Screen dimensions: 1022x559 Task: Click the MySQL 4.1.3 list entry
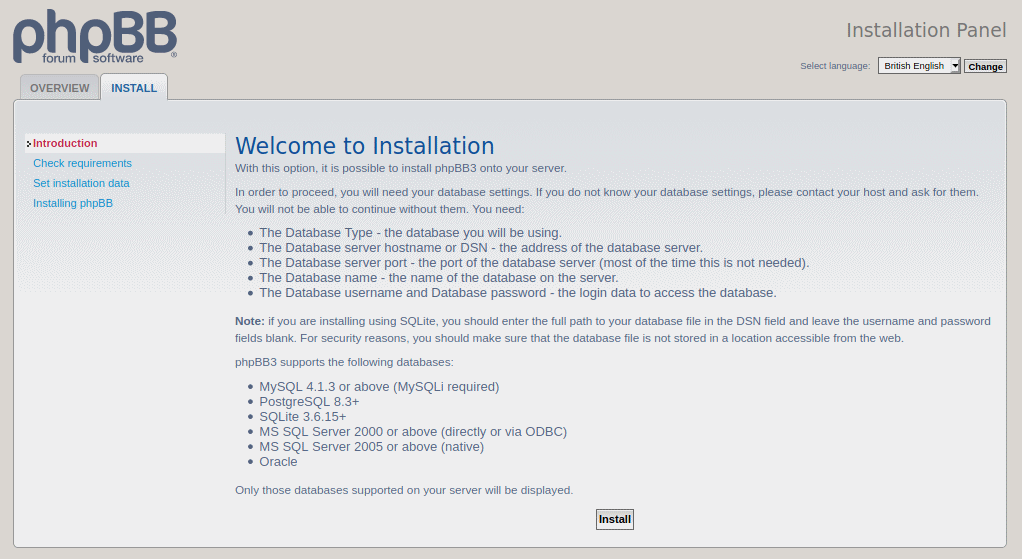379,387
